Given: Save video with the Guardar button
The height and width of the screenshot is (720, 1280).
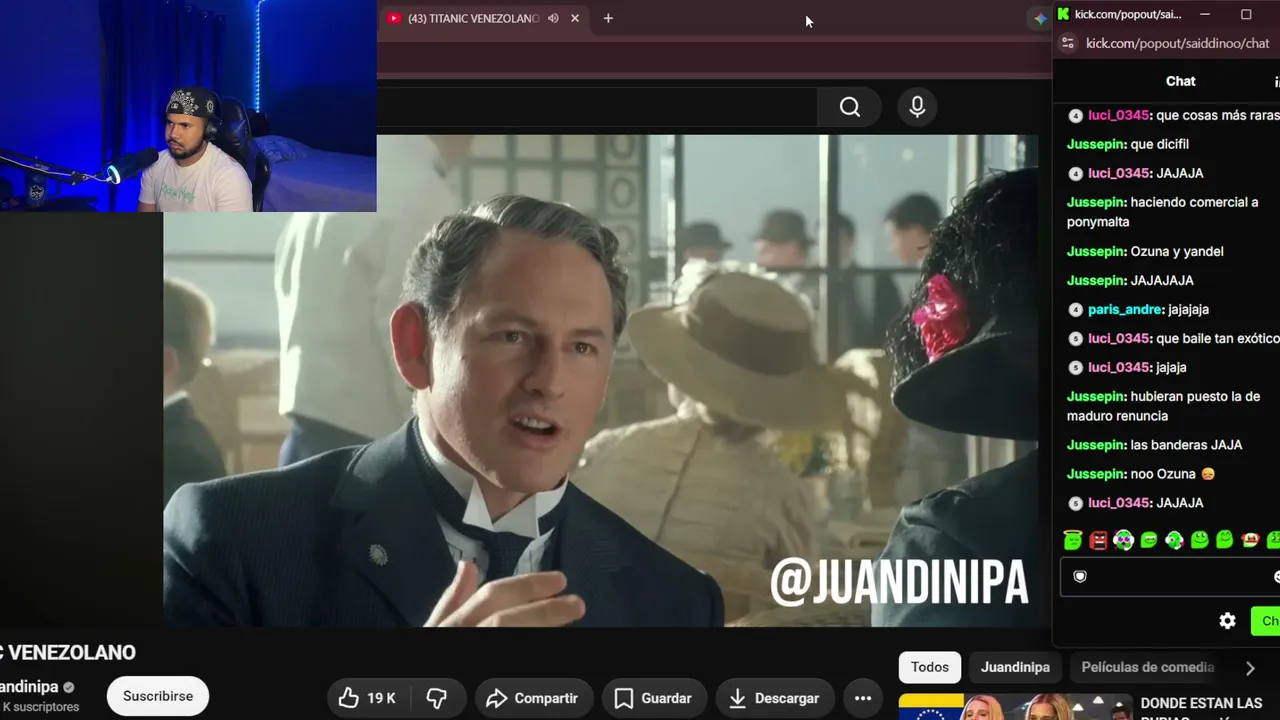Looking at the screenshot, I should tap(652, 698).
